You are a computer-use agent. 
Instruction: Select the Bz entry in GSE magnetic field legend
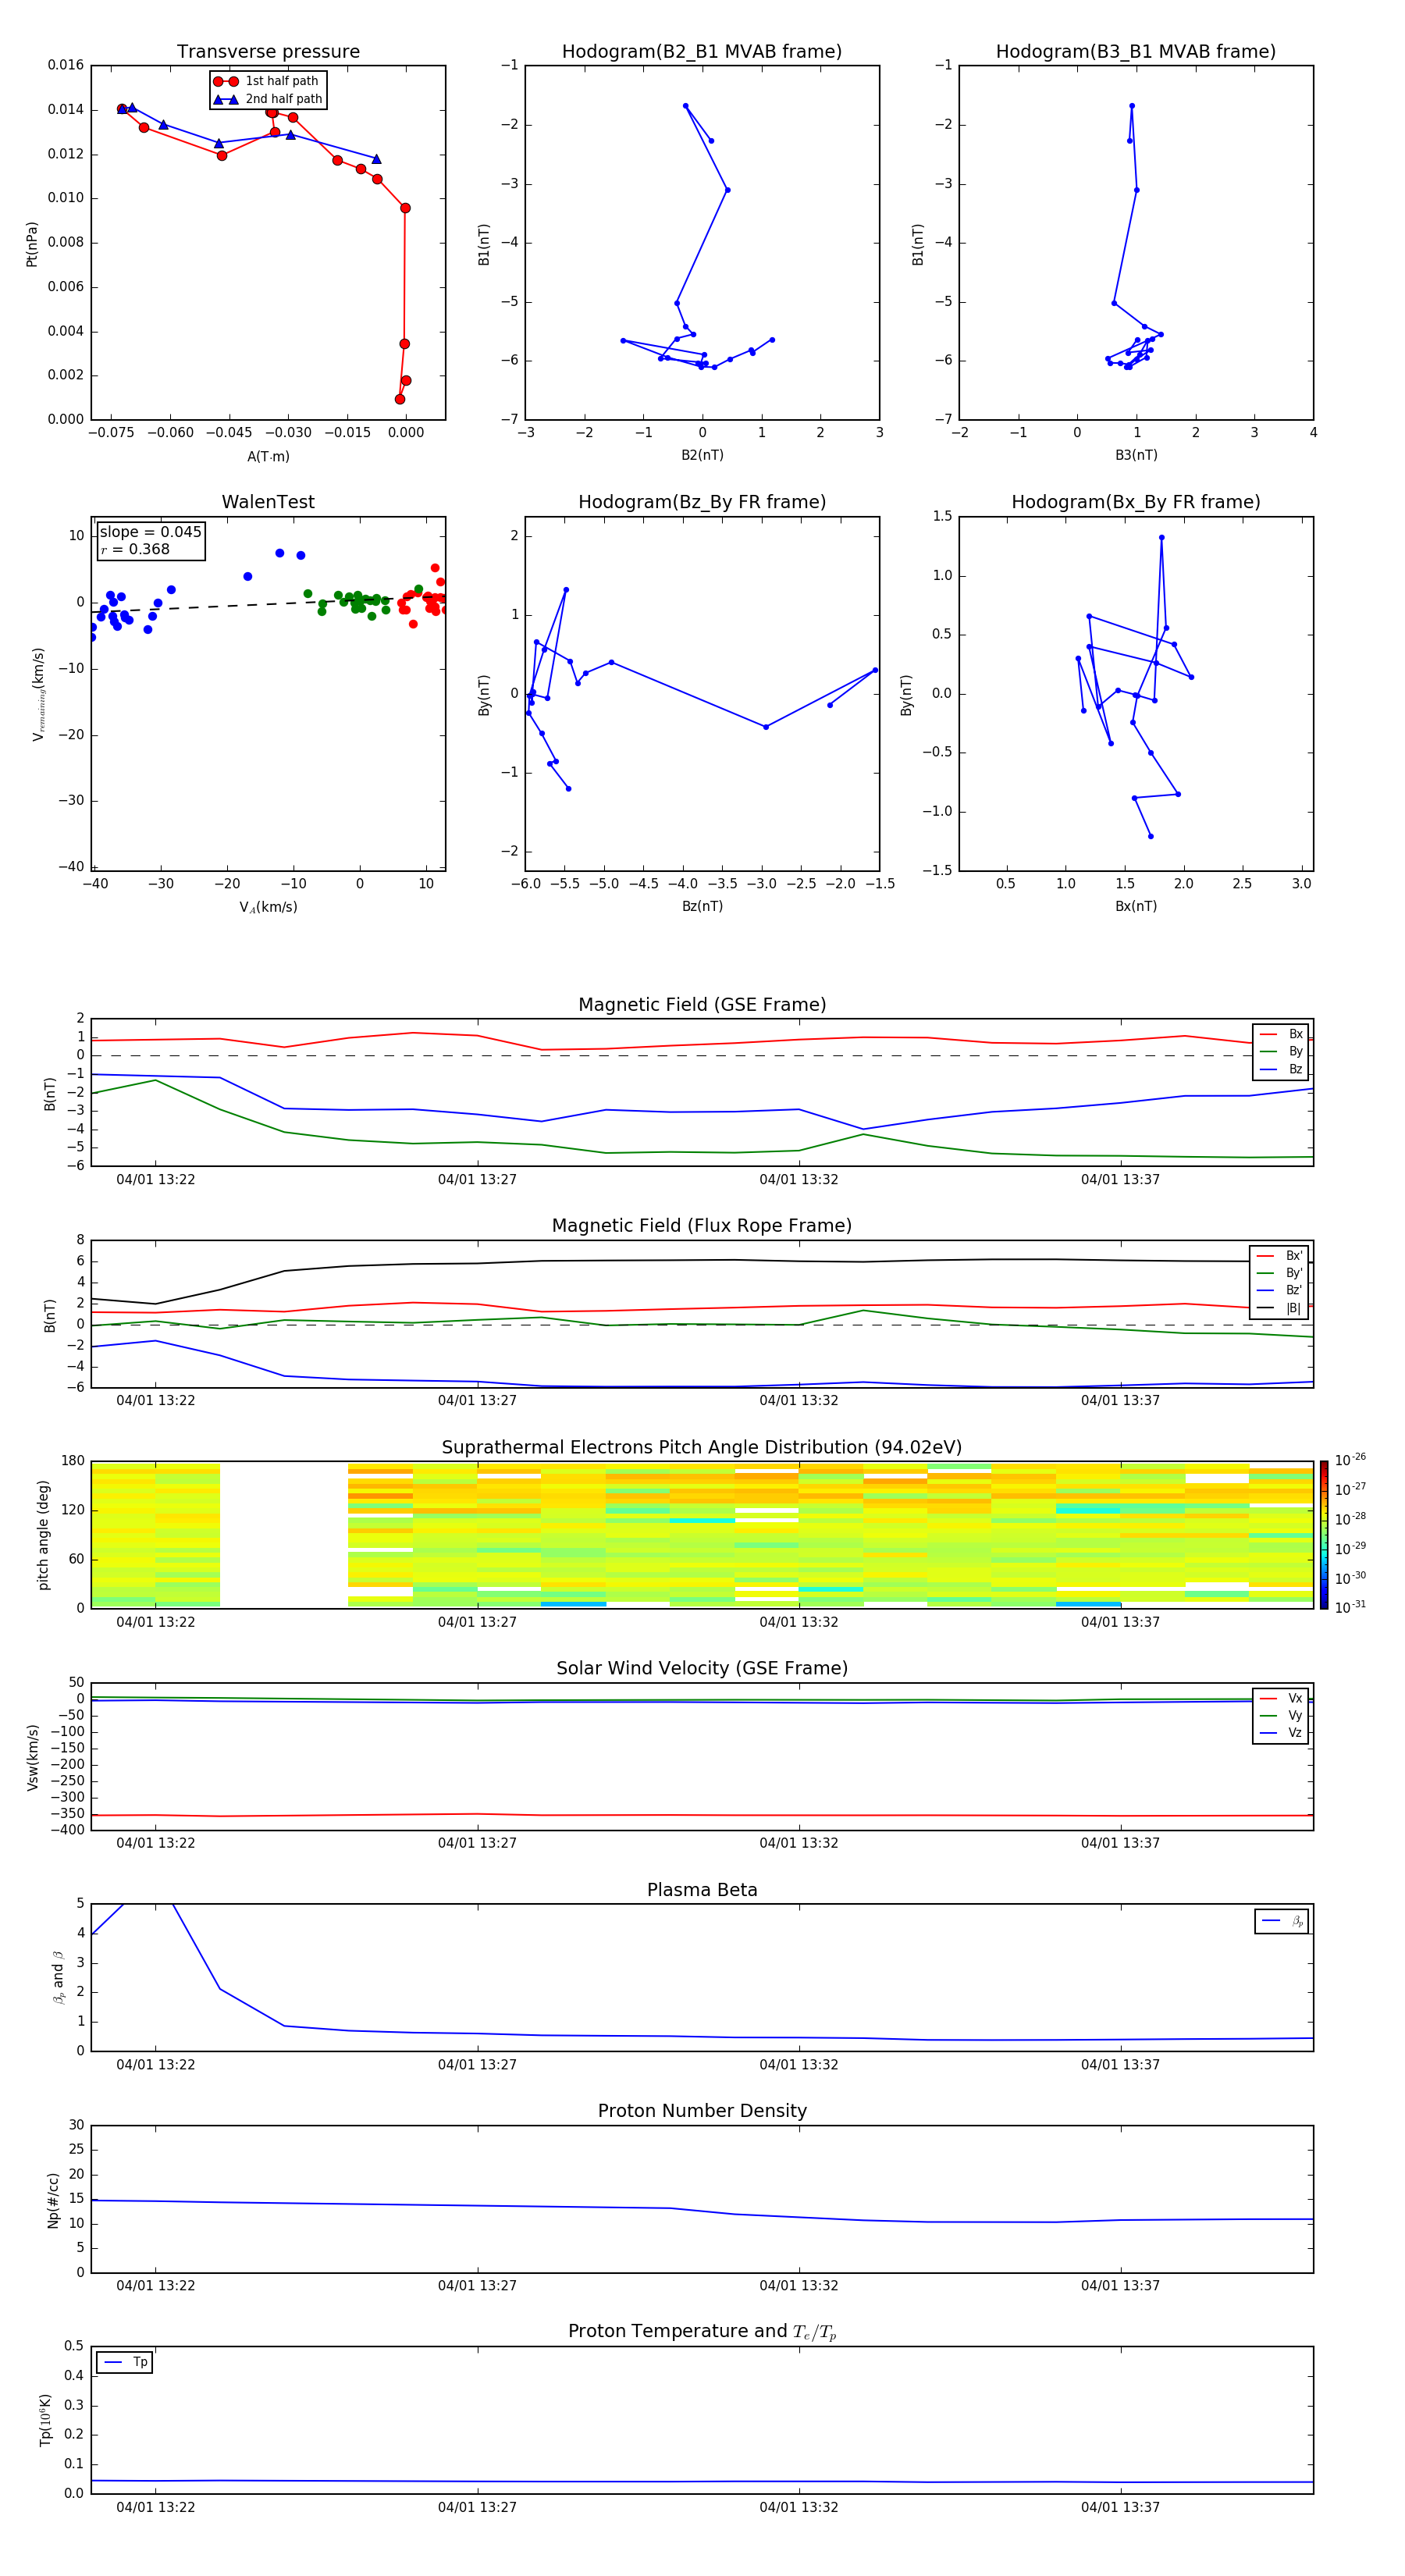click(1281, 1069)
